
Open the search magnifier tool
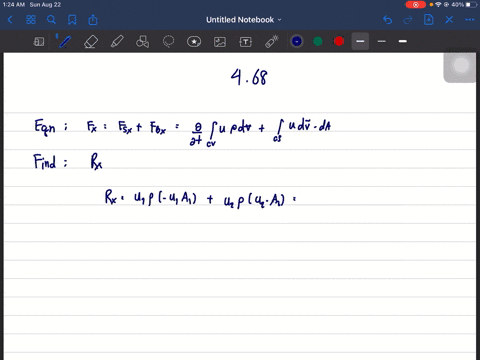tap(51, 20)
